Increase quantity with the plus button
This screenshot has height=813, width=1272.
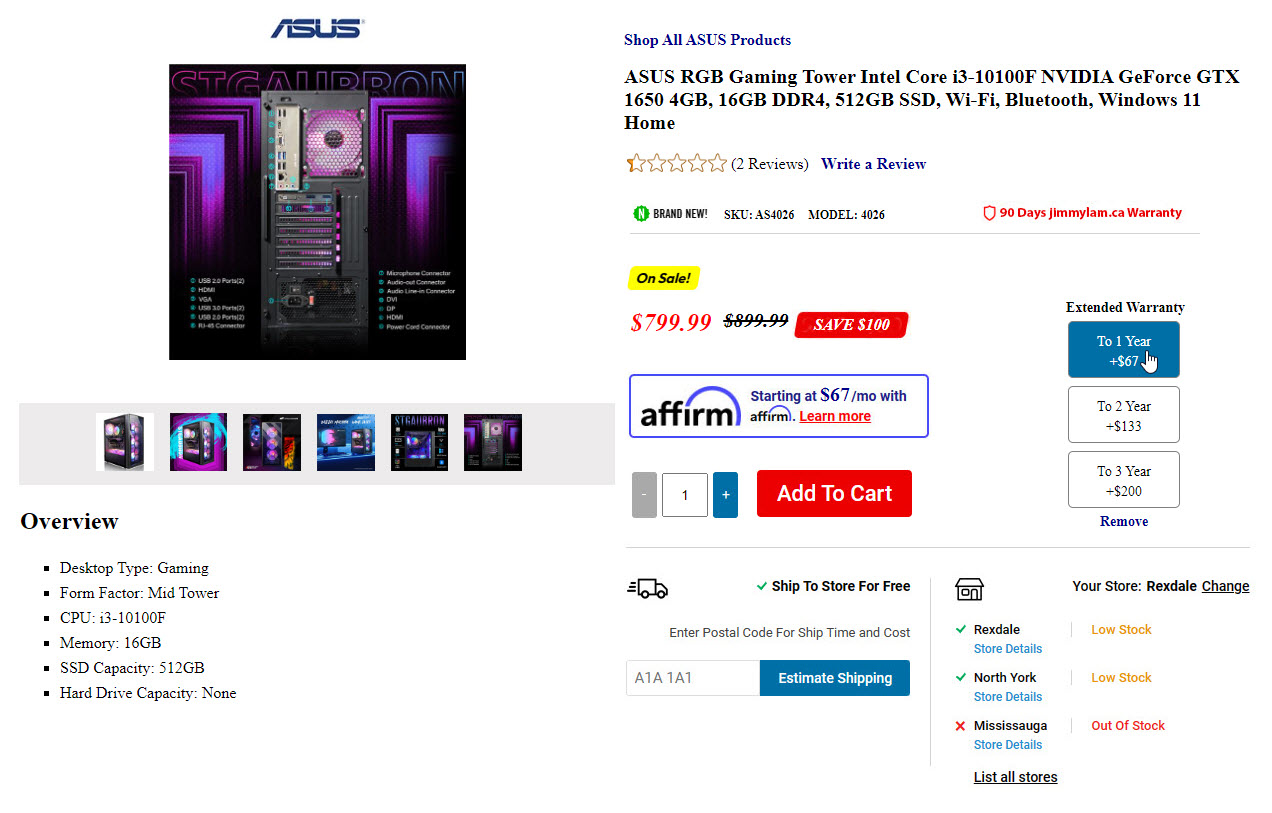(725, 495)
